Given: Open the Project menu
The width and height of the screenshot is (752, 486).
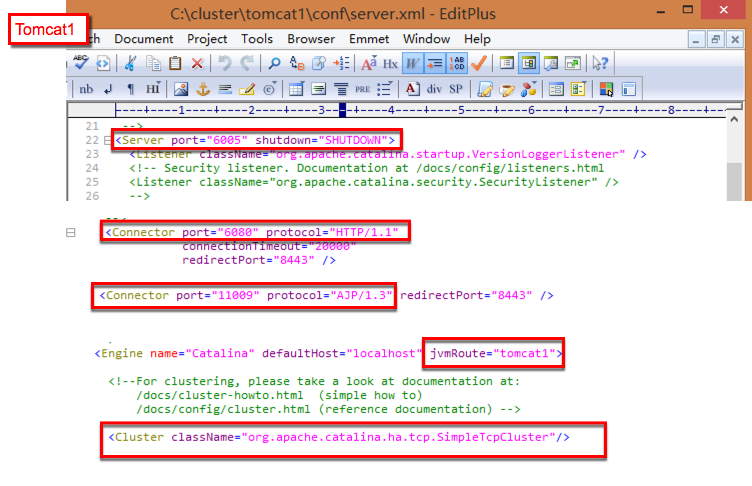Looking at the screenshot, I should [x=207, y=39].
